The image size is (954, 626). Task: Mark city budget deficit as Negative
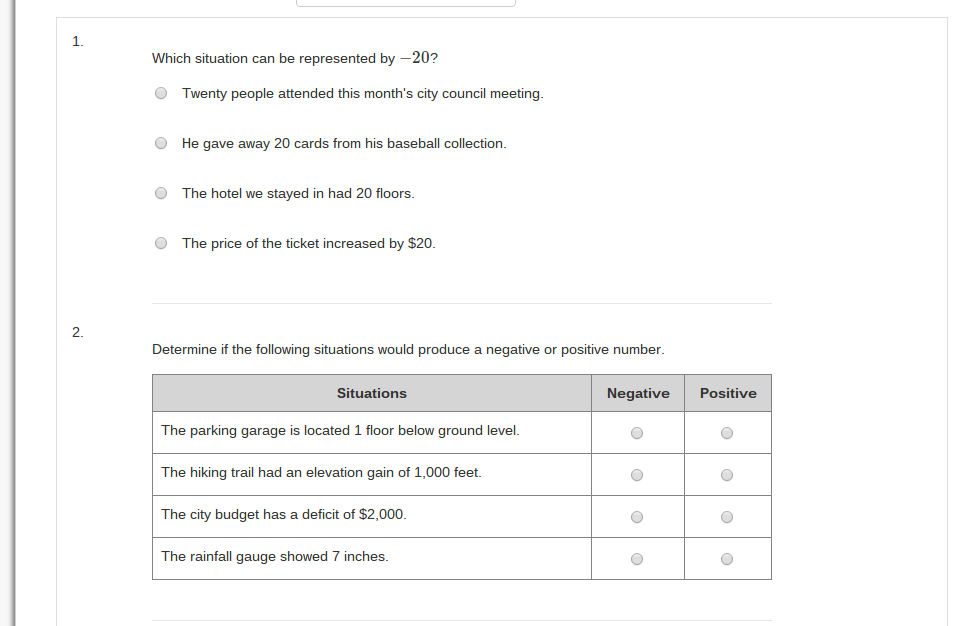[x=636, y=517]
